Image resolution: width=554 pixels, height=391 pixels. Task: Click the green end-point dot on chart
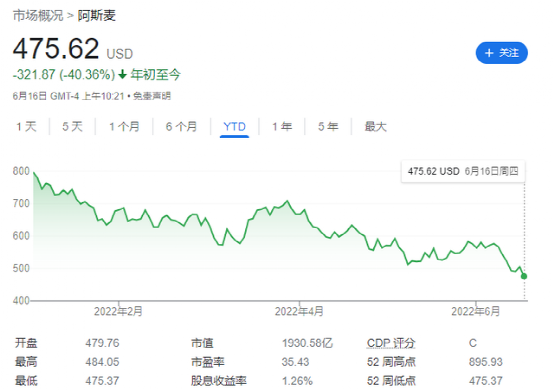pos(524,276)
